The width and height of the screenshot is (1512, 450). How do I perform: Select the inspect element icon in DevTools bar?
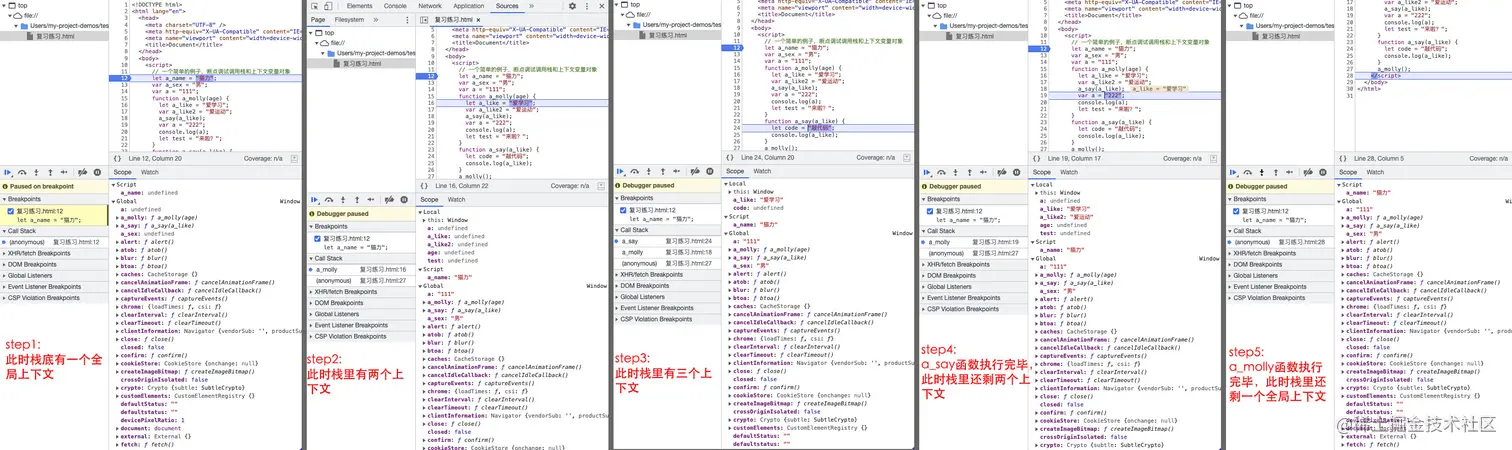315,6
